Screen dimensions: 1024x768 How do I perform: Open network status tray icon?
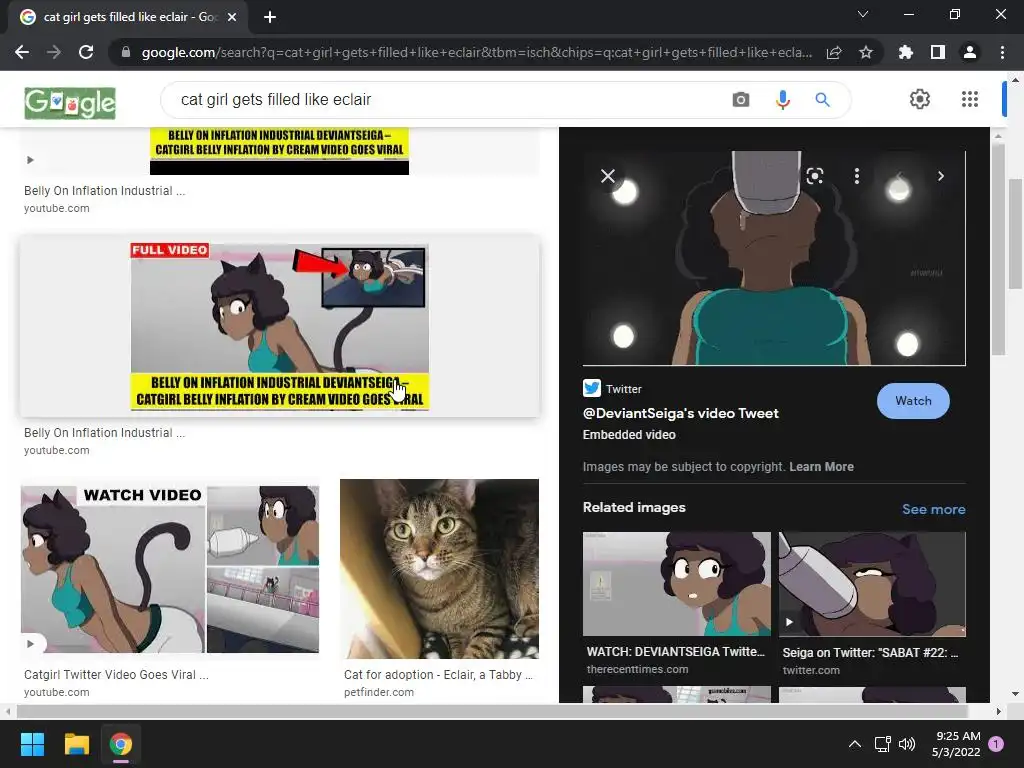(882, 744)
